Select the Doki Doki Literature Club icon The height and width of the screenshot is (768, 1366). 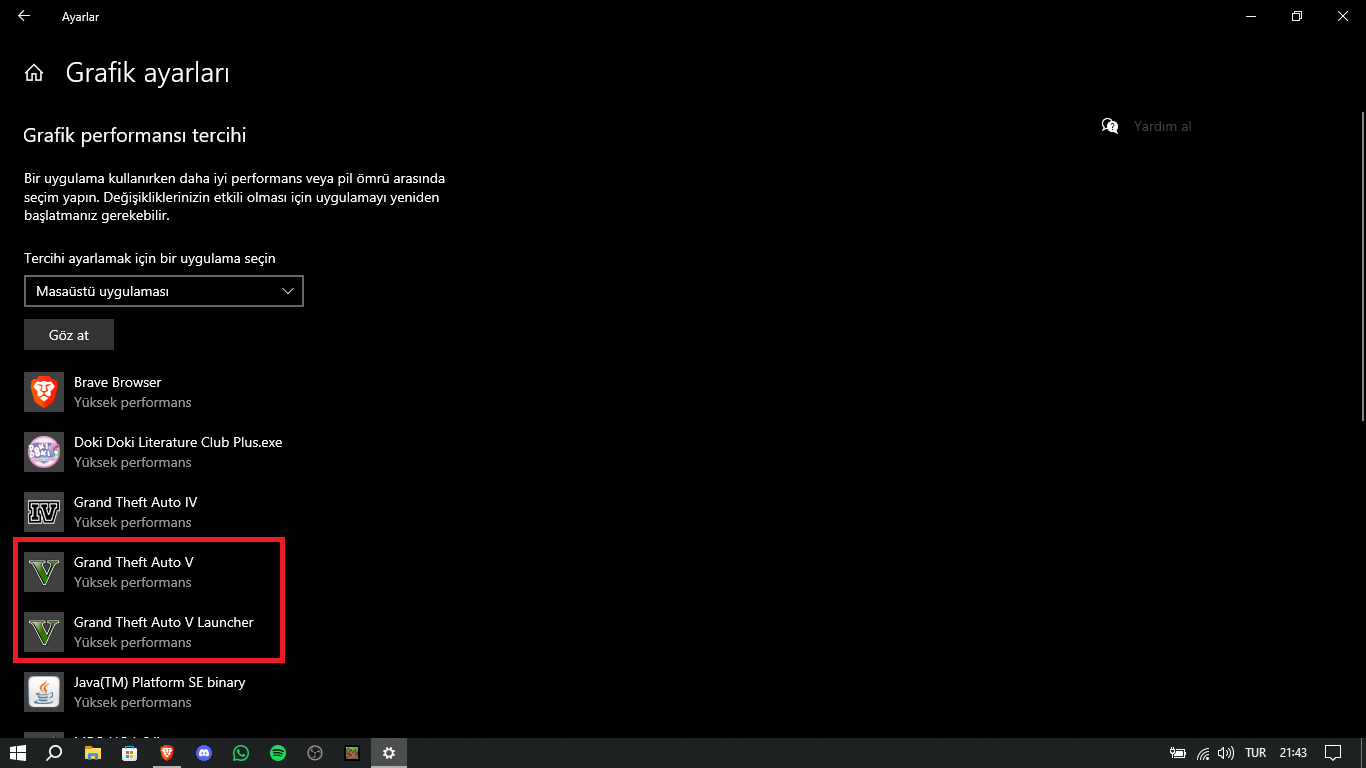(44, 452)
